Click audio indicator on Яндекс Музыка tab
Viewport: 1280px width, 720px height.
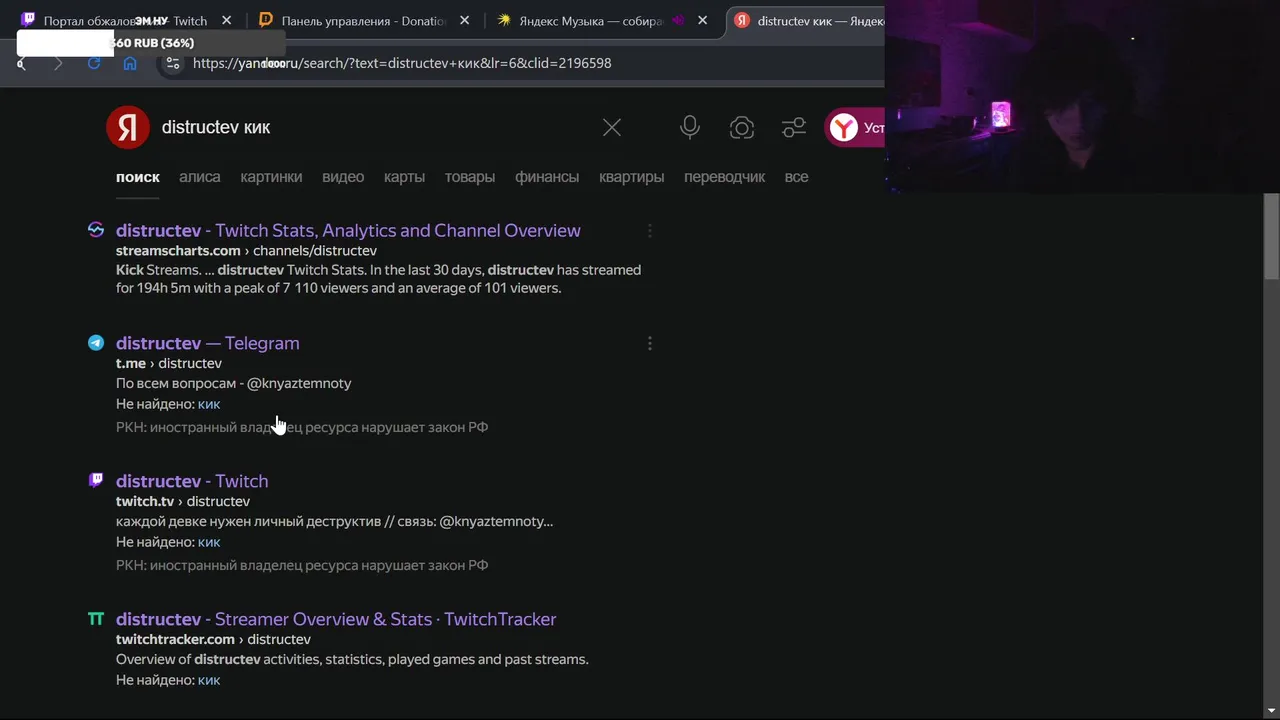[678, 20]
